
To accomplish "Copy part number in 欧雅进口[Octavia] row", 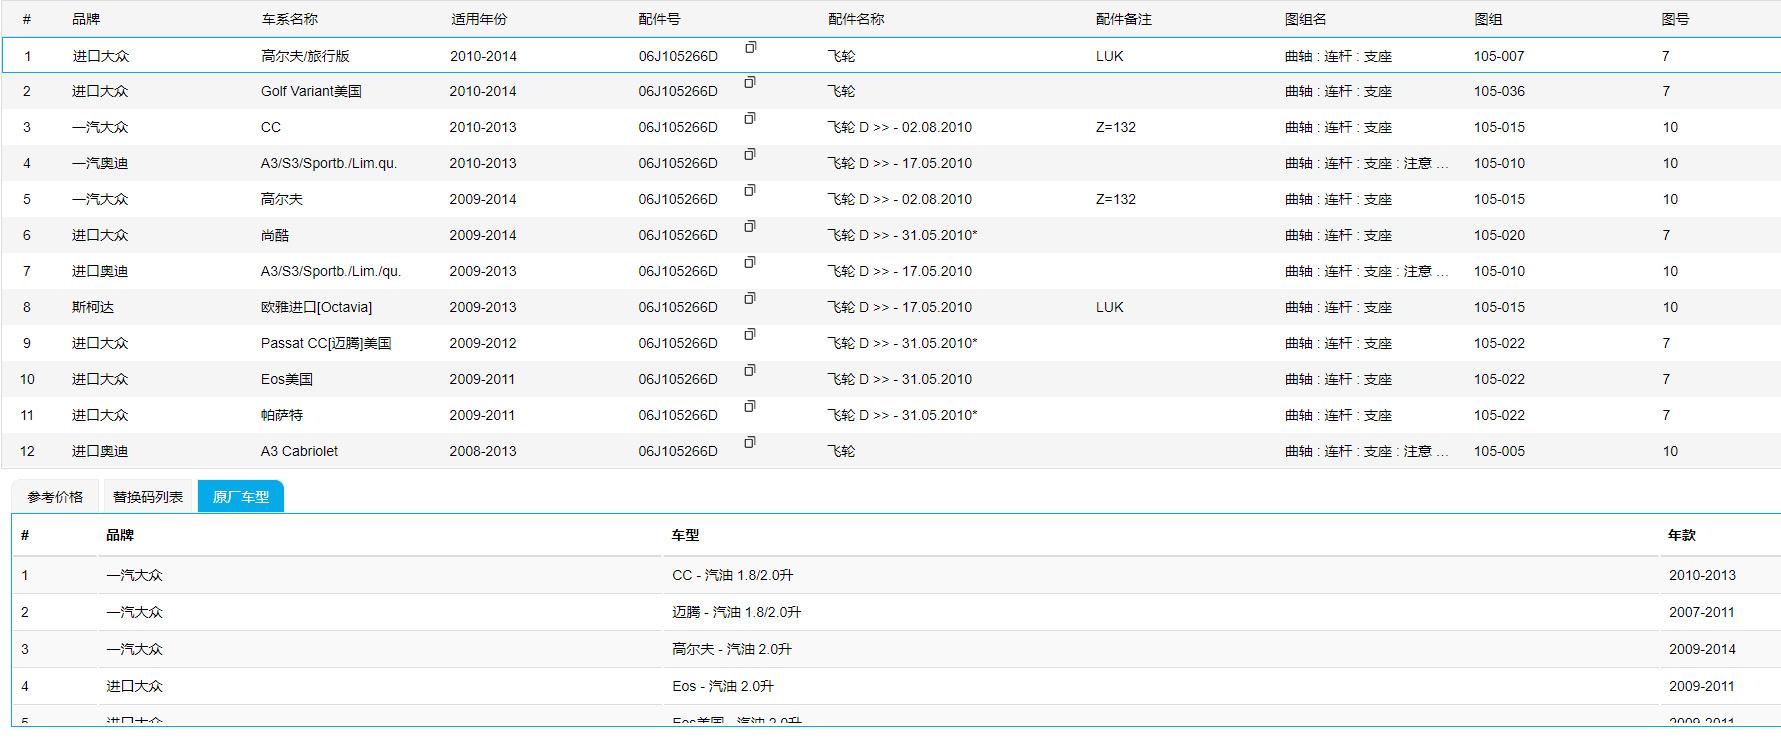I will point(750,299).
